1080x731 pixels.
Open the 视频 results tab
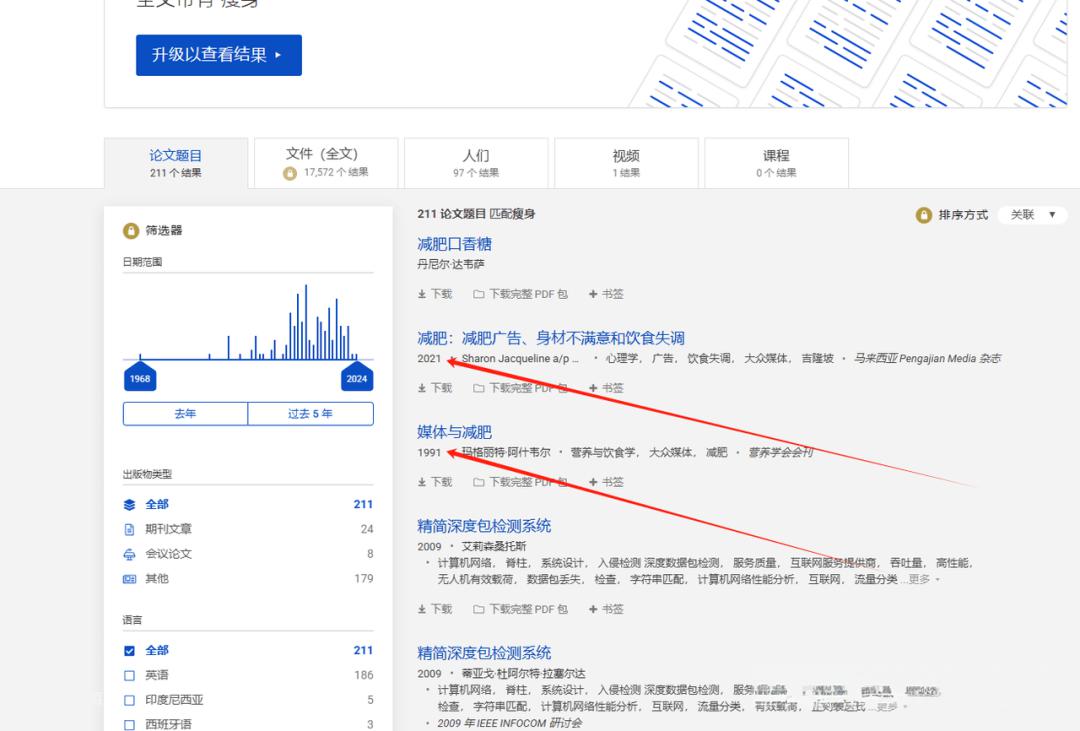click(x=626, y=163)
